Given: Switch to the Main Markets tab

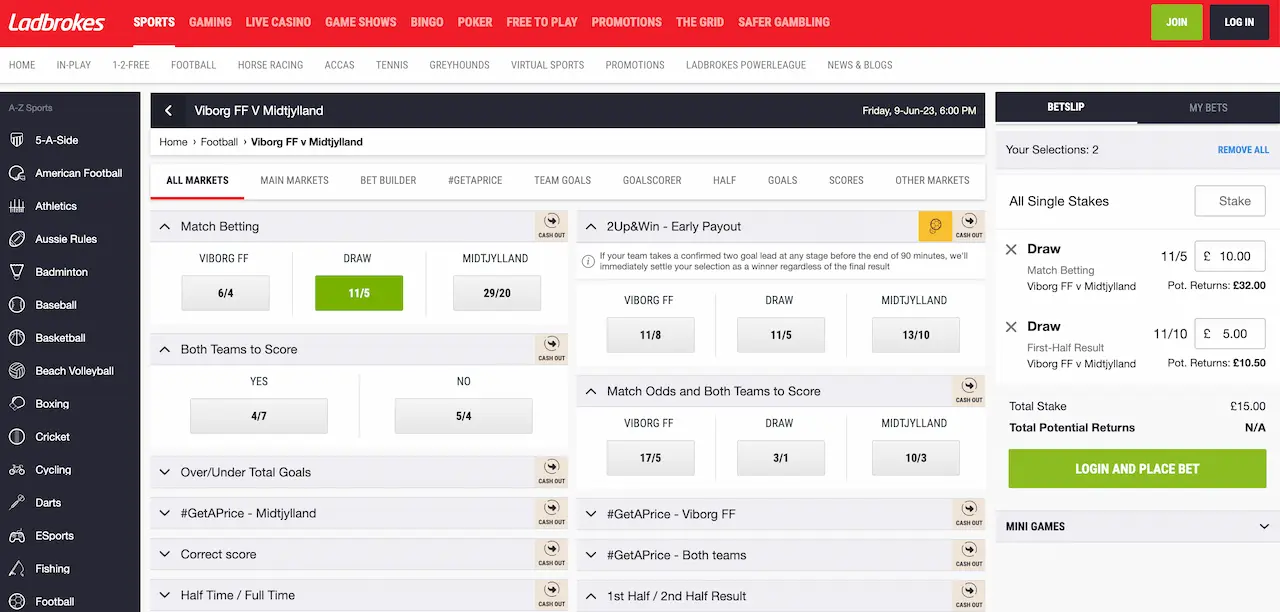Looking at the screenshot, I should pos(294,180).
